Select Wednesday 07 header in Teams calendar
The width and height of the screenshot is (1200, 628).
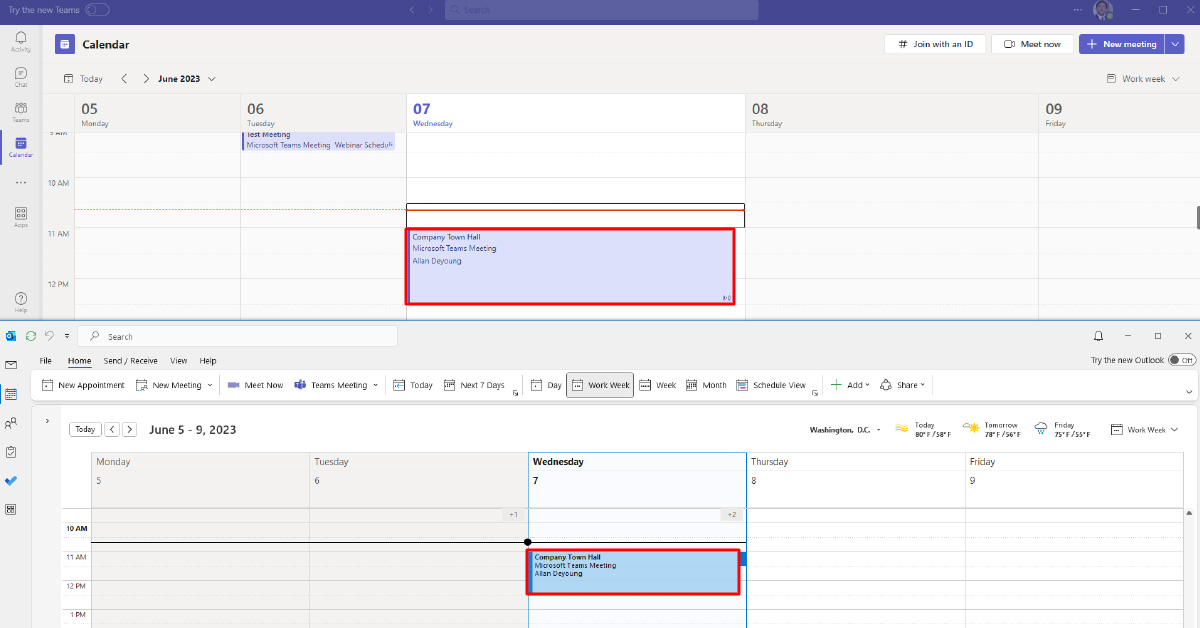[575, 114]
